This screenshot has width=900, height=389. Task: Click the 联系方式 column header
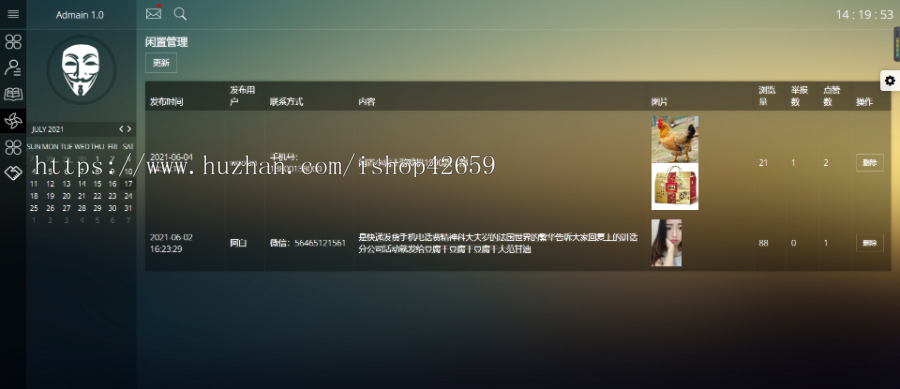click(x=286, y=102)
